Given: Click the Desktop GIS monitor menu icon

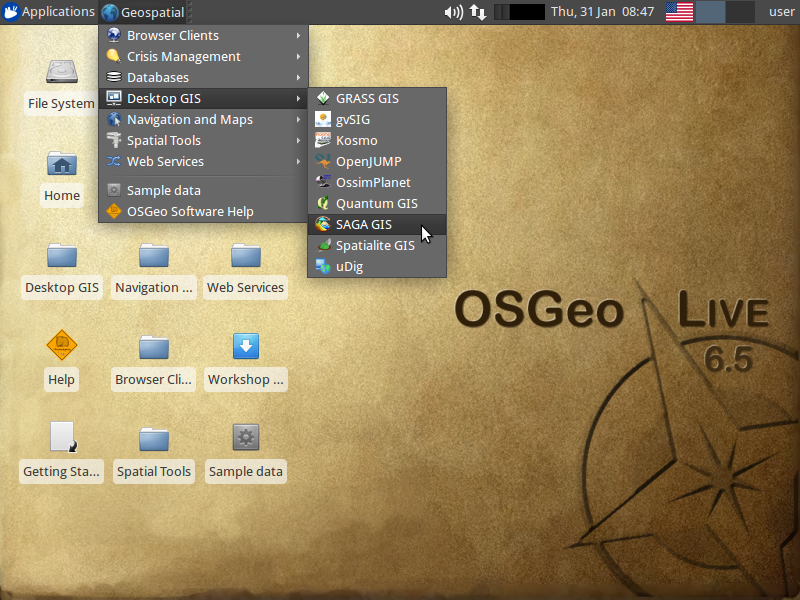Looking at the screenshot, I should coord(114,98).
